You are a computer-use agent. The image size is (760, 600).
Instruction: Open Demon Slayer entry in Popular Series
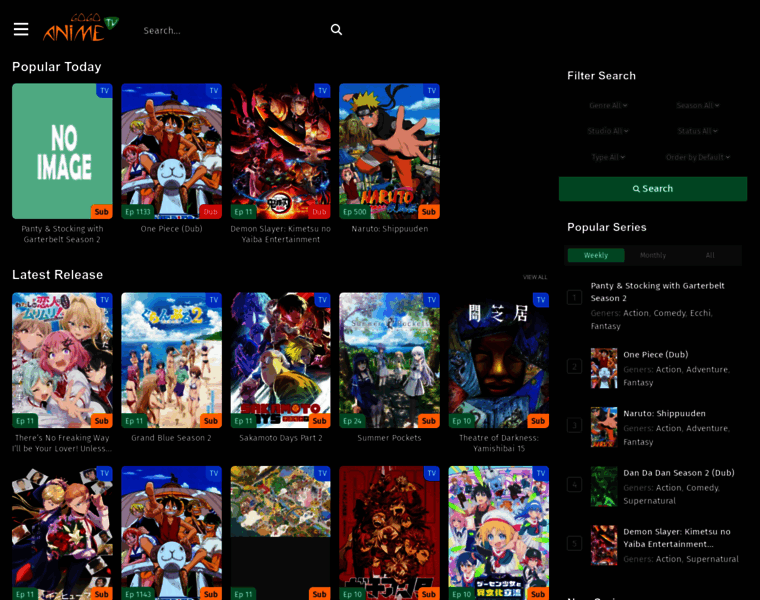coord(677,538)
